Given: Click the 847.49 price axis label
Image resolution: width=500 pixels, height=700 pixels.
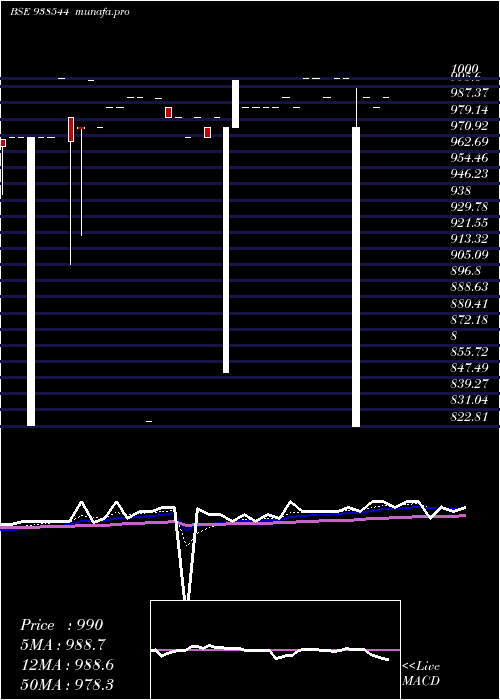Looking at the screenshot, I should pos(469,367).
